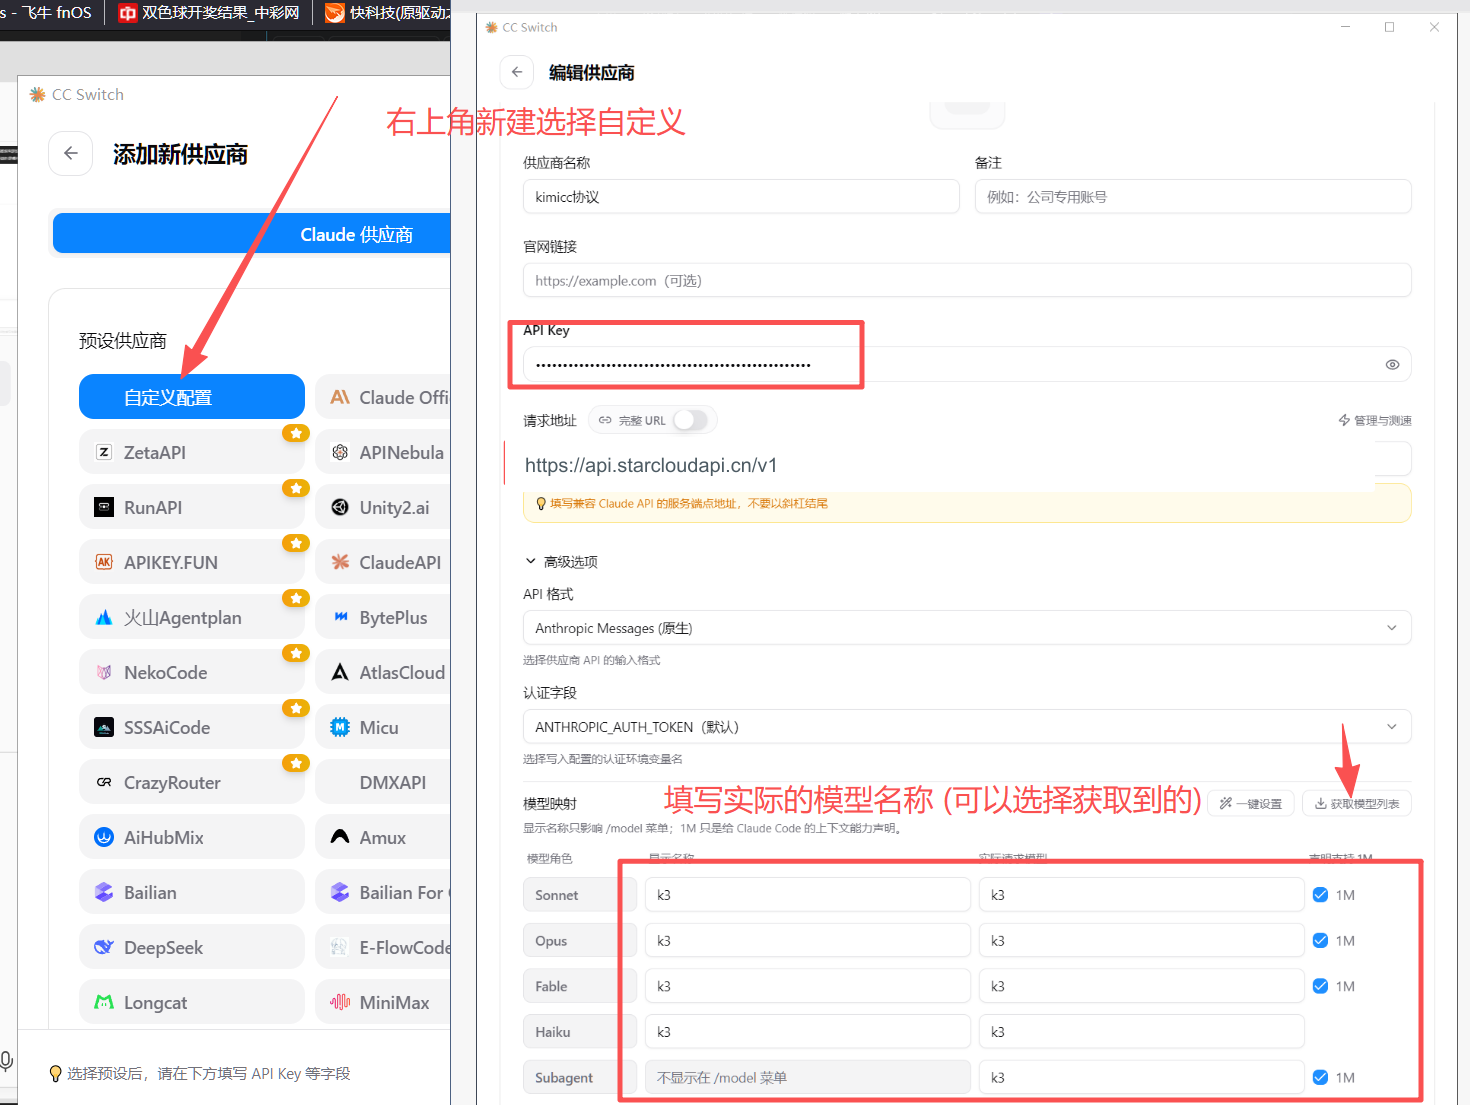
Task: Click the Longcat logo icon
Action: click(x=104, y=1003)
